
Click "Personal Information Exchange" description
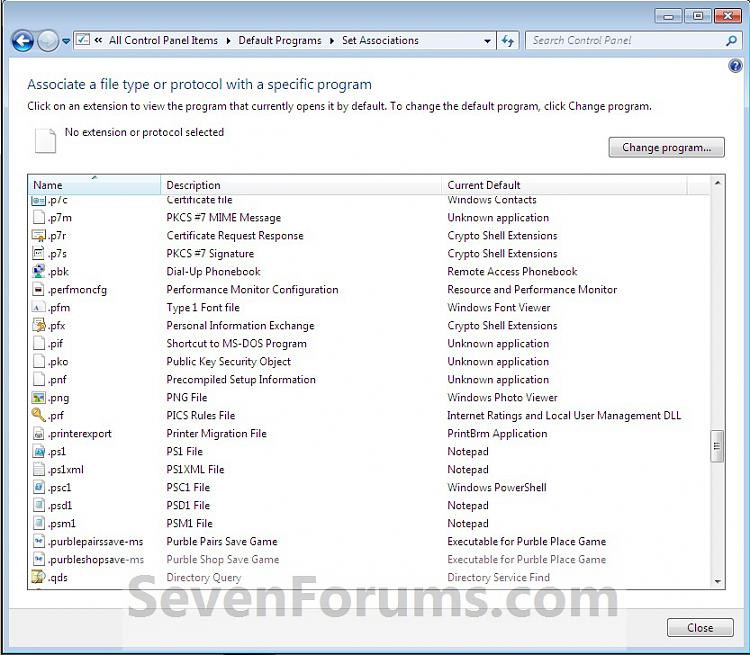[x=241, y=326]
